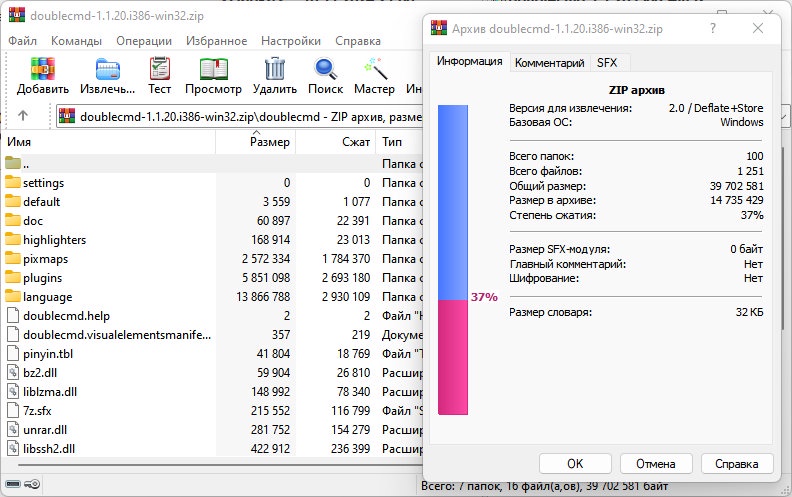Click the 7z.sfx file icon
This screenshot has height=497, width=792.
[13, 411]
